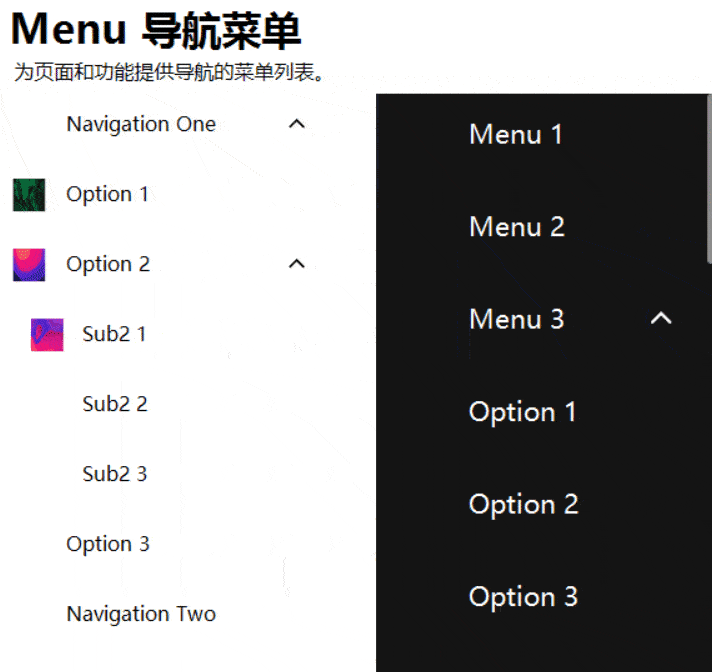This screenshot has height=672, width=712.
Task: Select Menu 2 in dark menu
Action: coord(517,227)
